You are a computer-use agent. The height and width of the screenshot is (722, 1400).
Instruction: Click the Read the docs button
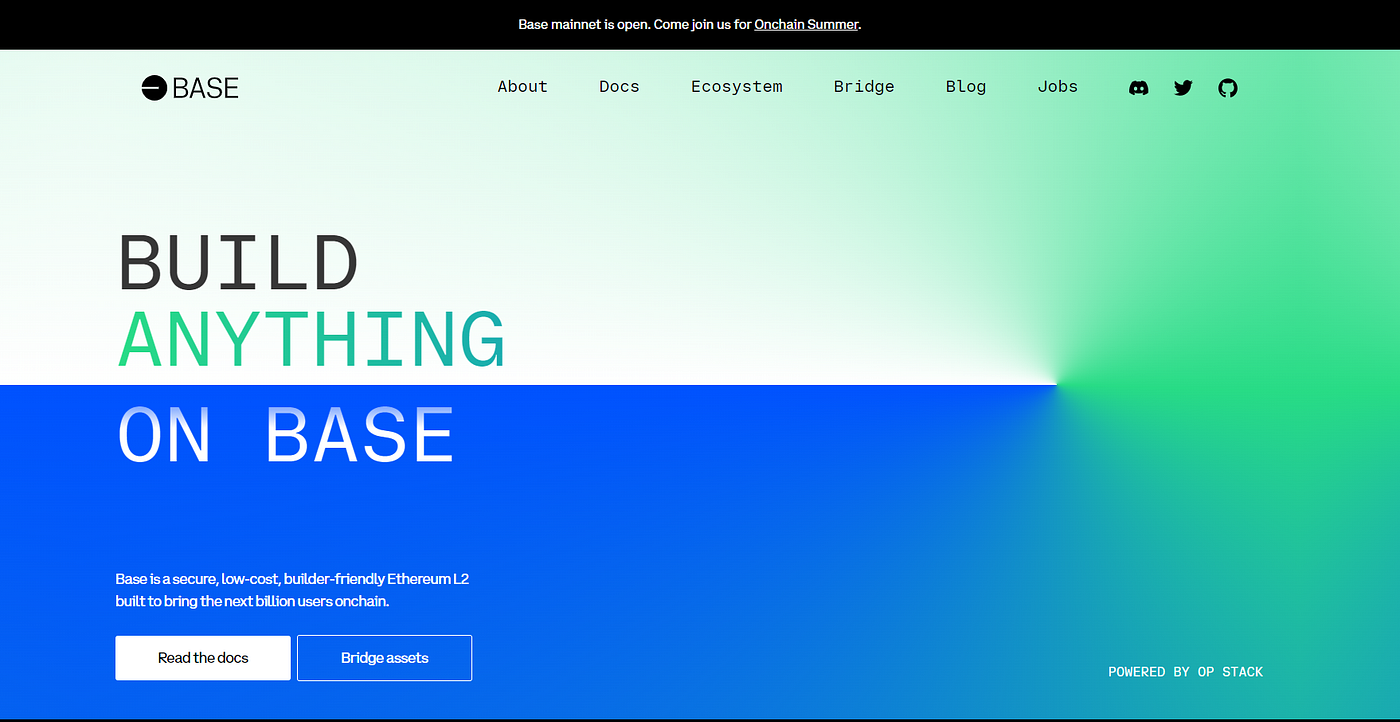203,658
